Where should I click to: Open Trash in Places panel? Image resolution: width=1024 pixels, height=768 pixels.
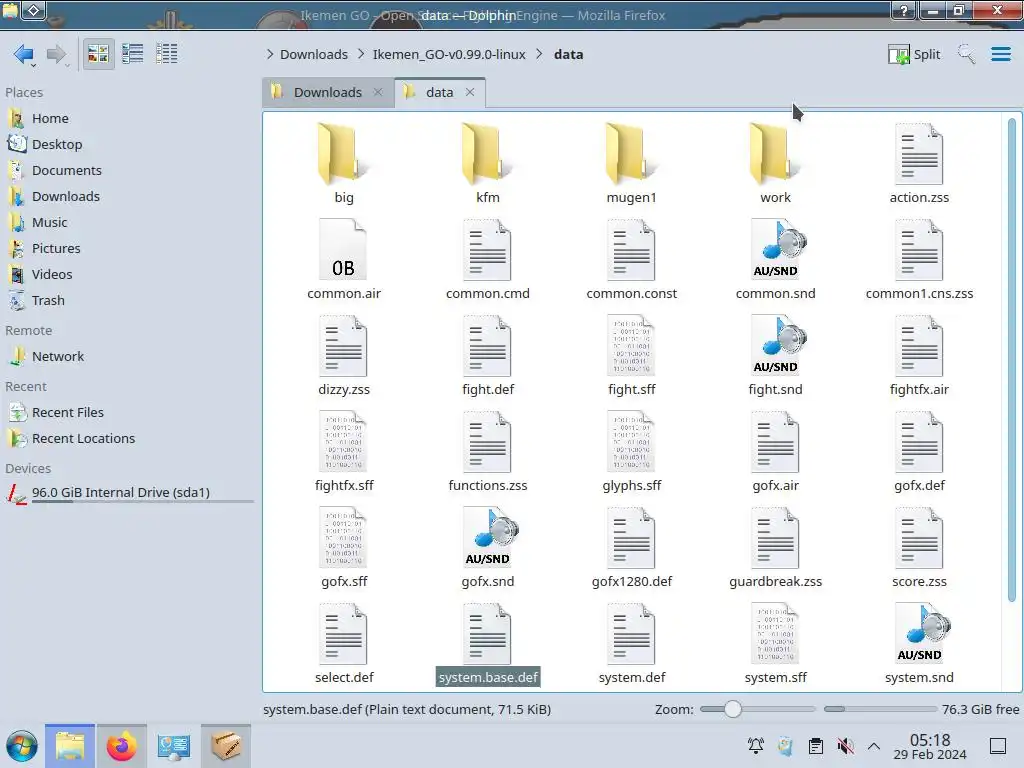pos(48,301)
